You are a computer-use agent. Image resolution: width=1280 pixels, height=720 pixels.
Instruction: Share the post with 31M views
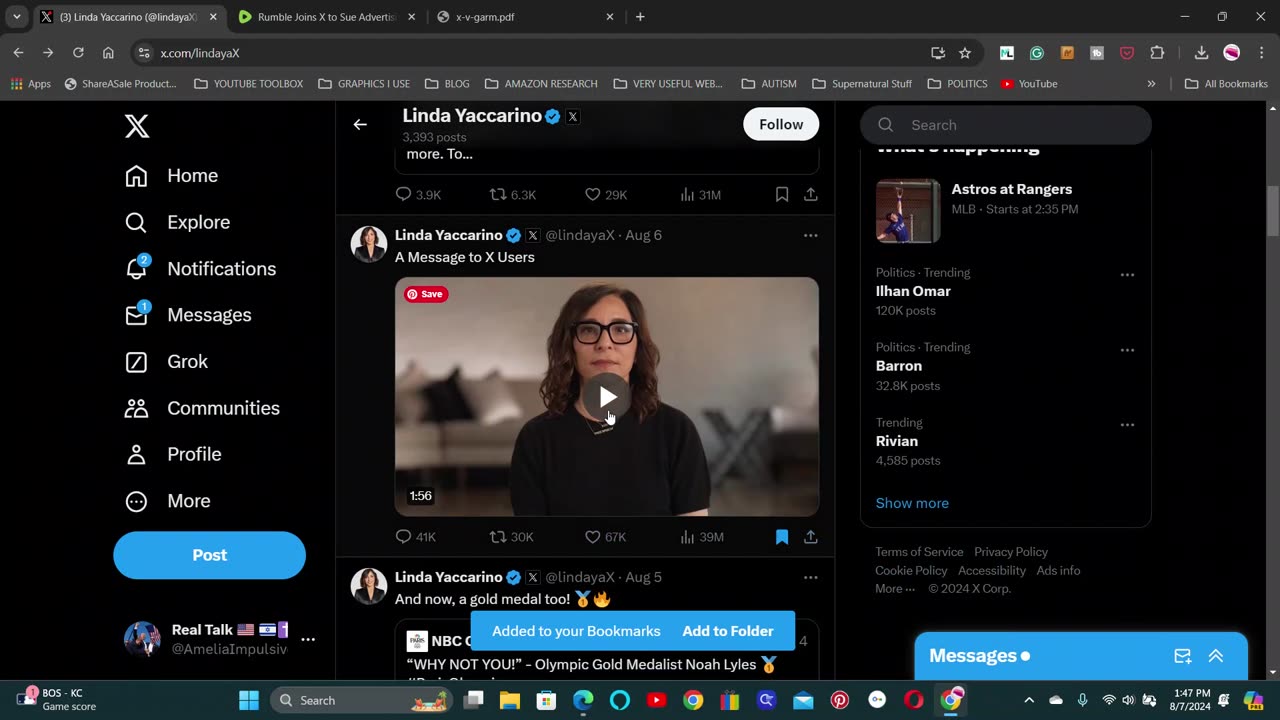[811, 195]
